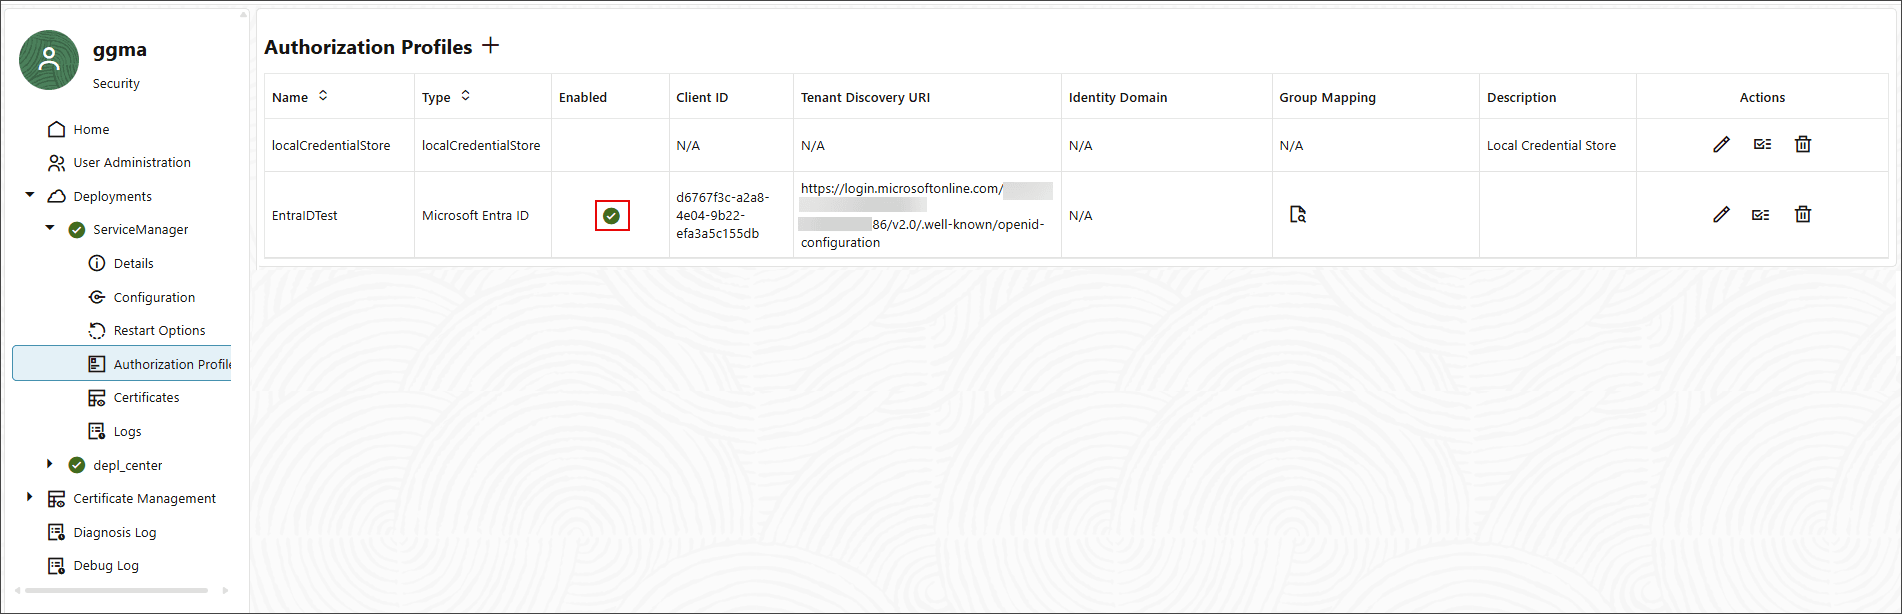The image size is (1902, 614).
Task: Select depl_center deployment
Action: pos(127,466)
